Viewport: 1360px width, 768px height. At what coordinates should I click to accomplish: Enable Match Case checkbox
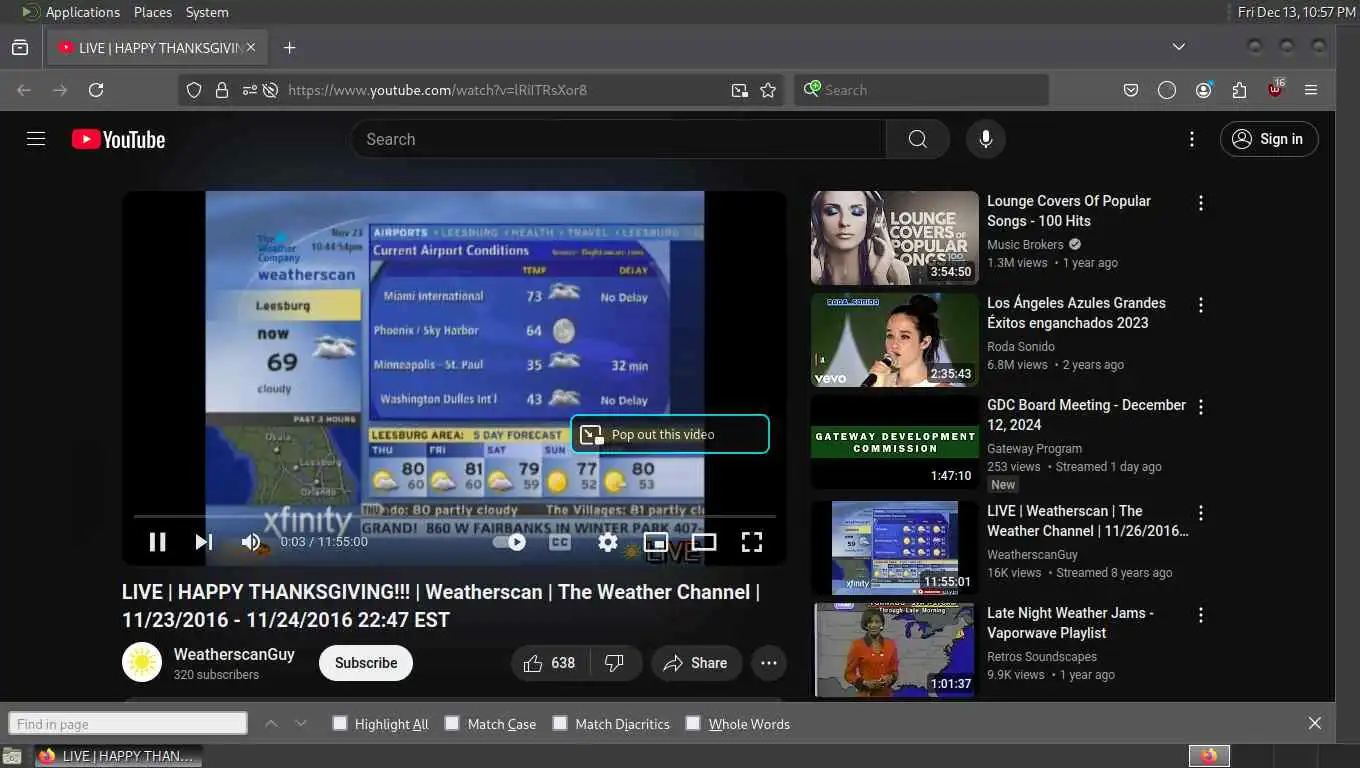coord(452,723)
